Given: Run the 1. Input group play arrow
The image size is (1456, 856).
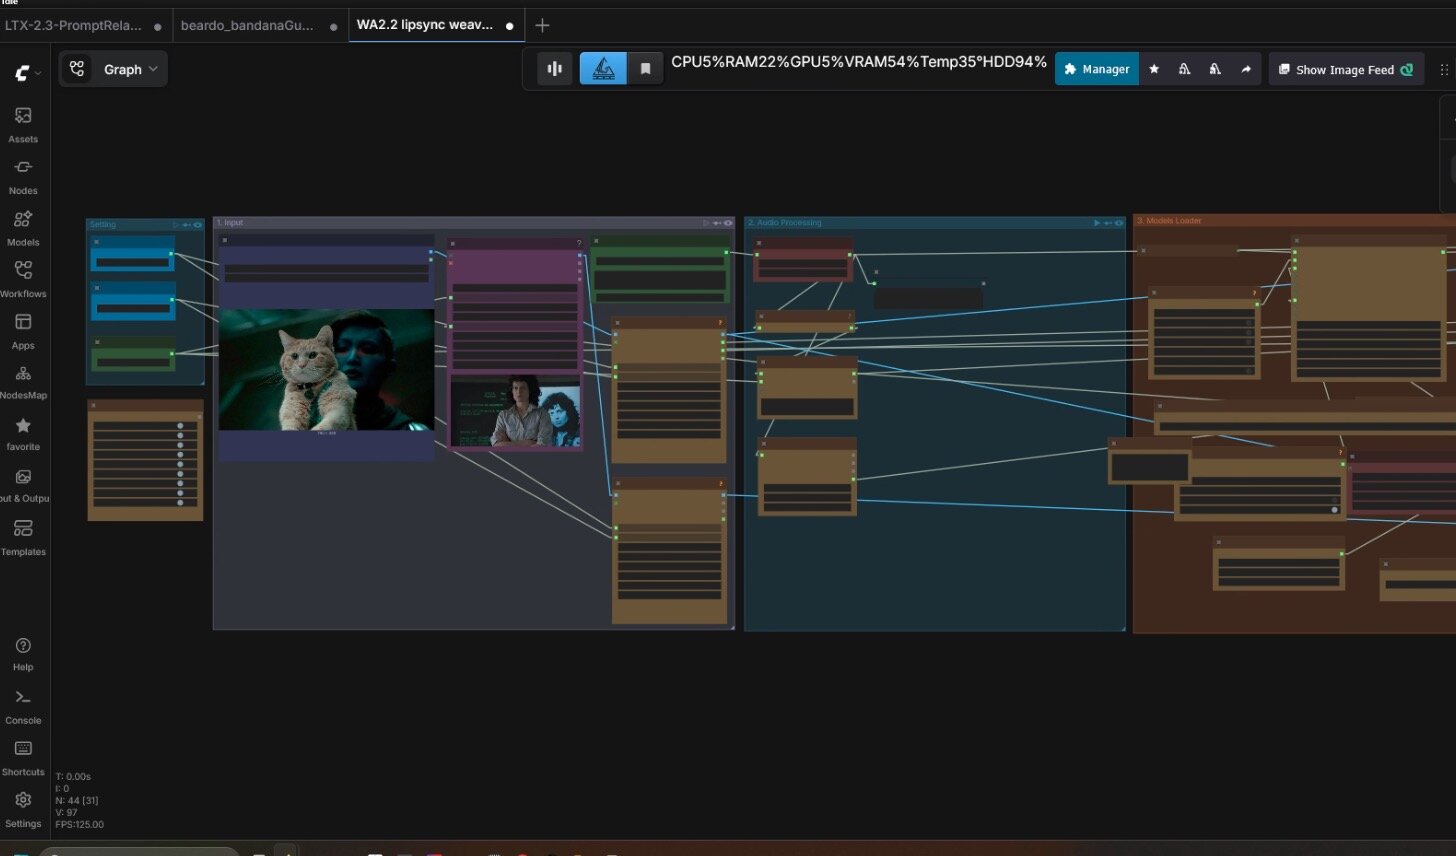Looking at the screenshot, I should (x=705, y=224).
